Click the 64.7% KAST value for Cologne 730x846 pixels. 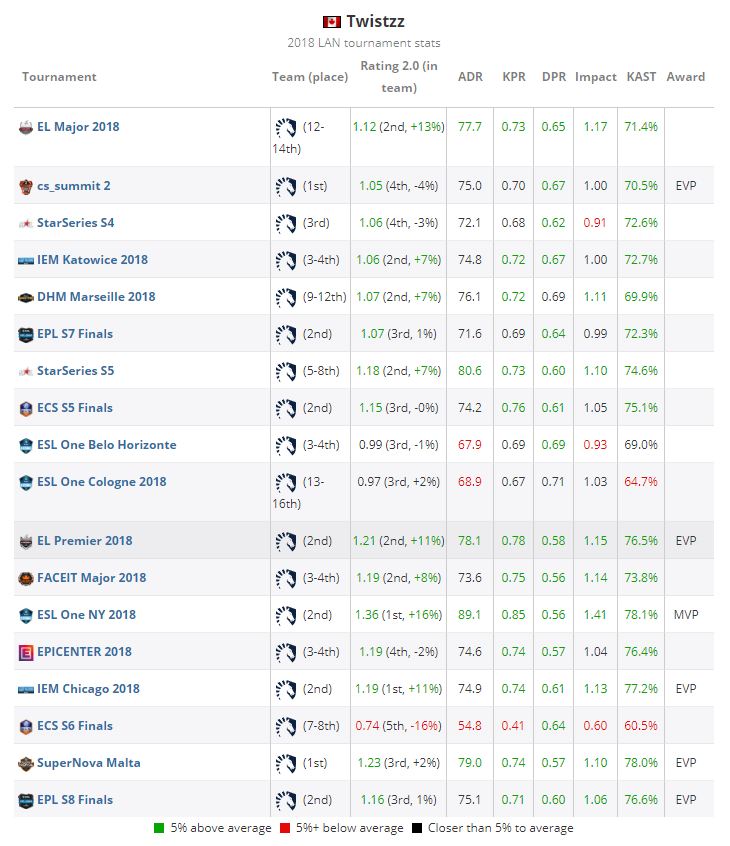pos(641,482)
